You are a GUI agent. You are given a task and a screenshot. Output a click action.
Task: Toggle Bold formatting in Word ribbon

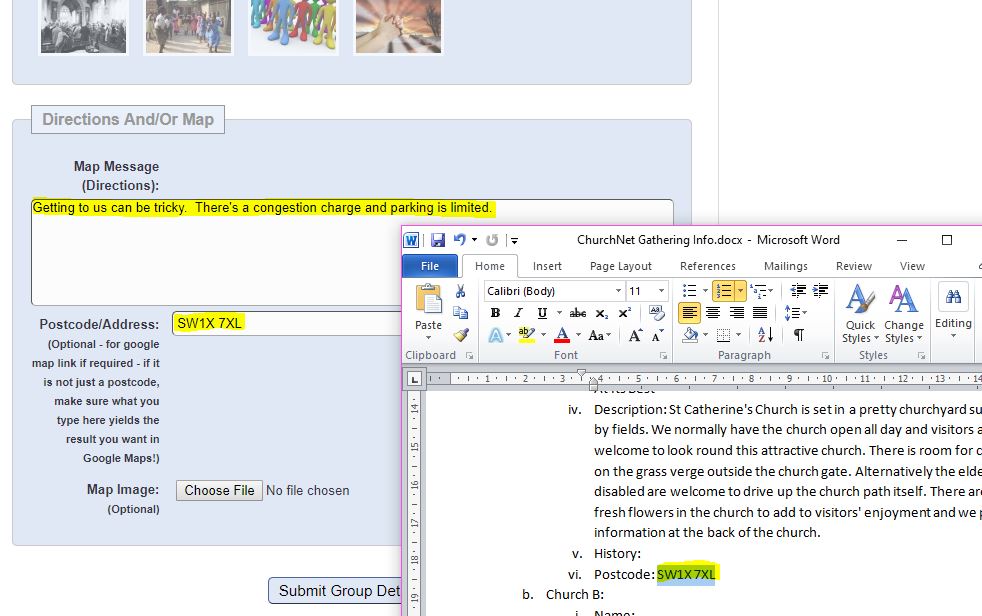click(495, 313)
